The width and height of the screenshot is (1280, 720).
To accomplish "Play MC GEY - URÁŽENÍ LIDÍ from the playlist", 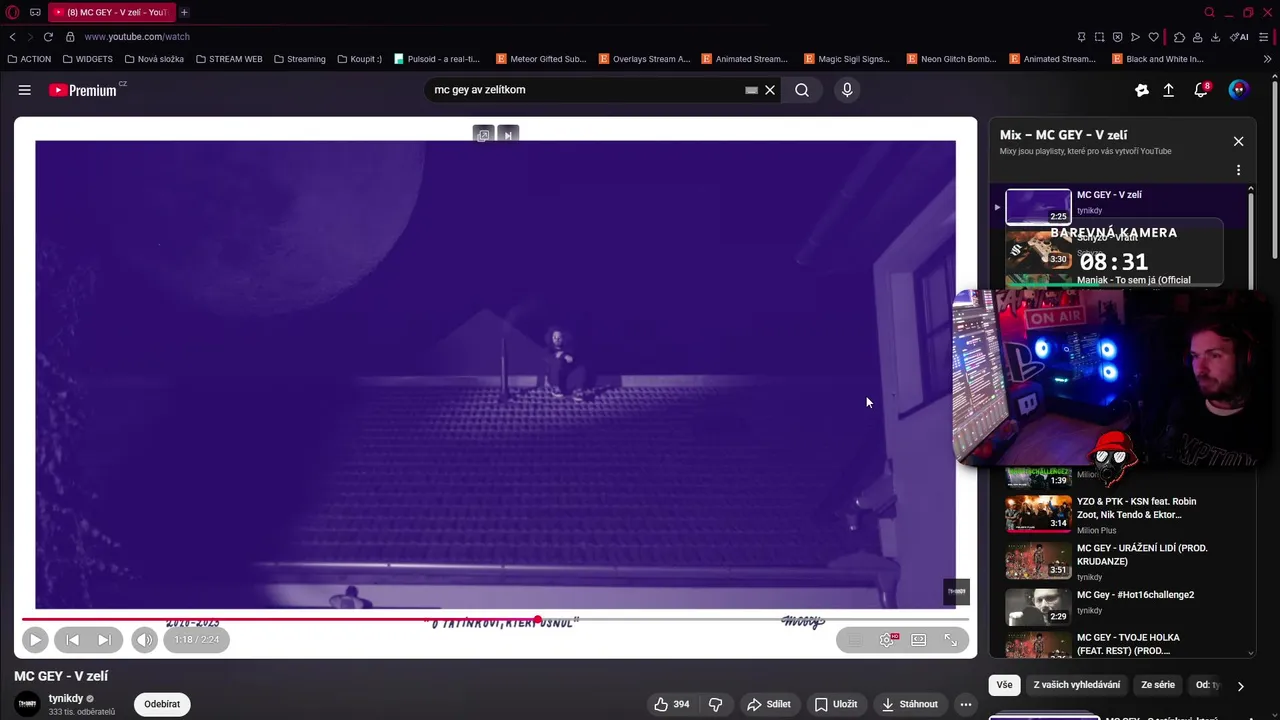I will click(x=1120, y=561).
